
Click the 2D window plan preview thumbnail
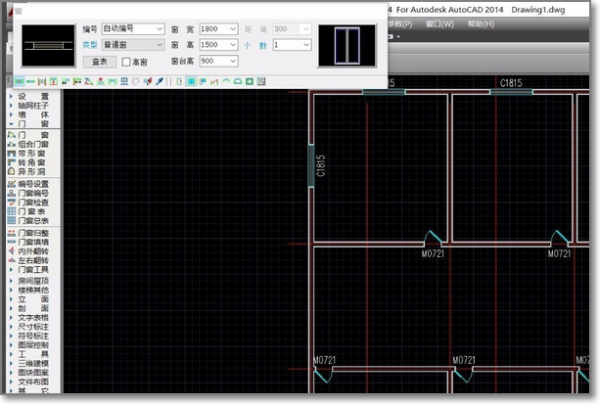click(x=46, y=45)
